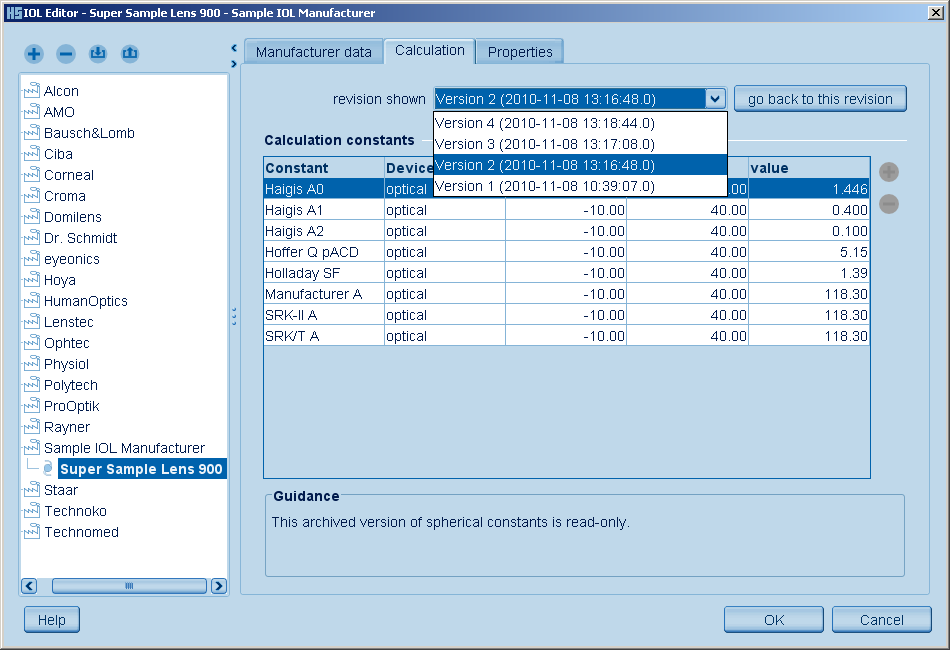This screenshot has width=950, height=650.
Task: Select the Holladay SF row in the table
Action: pyautogui.click(x=323, y=273)
